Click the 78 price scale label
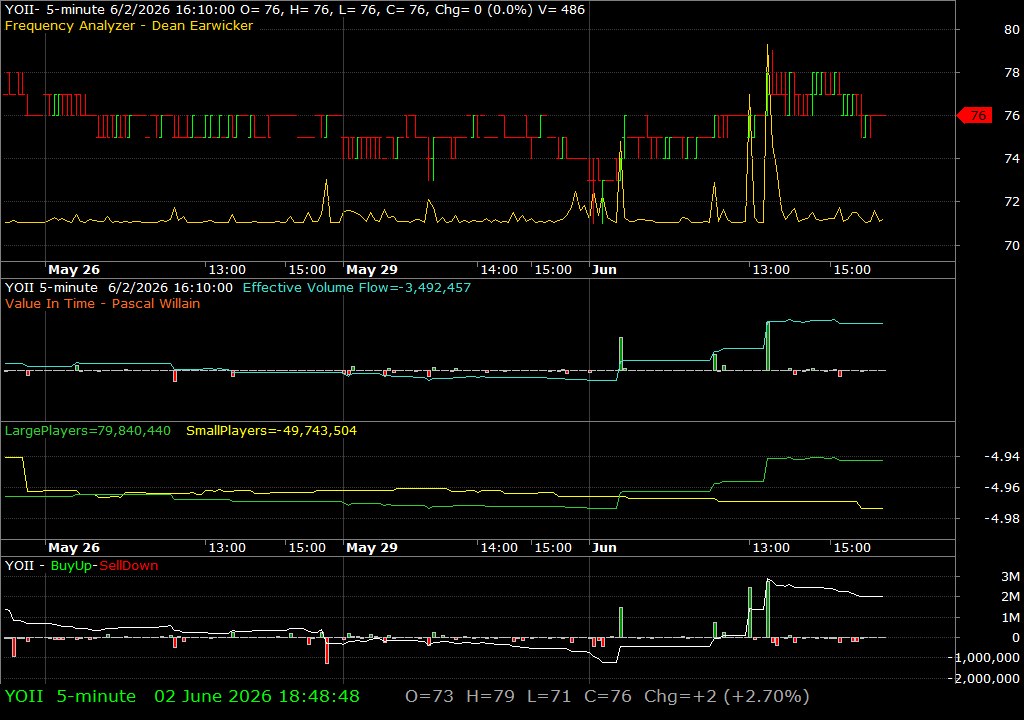Screen dimensions: 1024x720 (1012, 73)
